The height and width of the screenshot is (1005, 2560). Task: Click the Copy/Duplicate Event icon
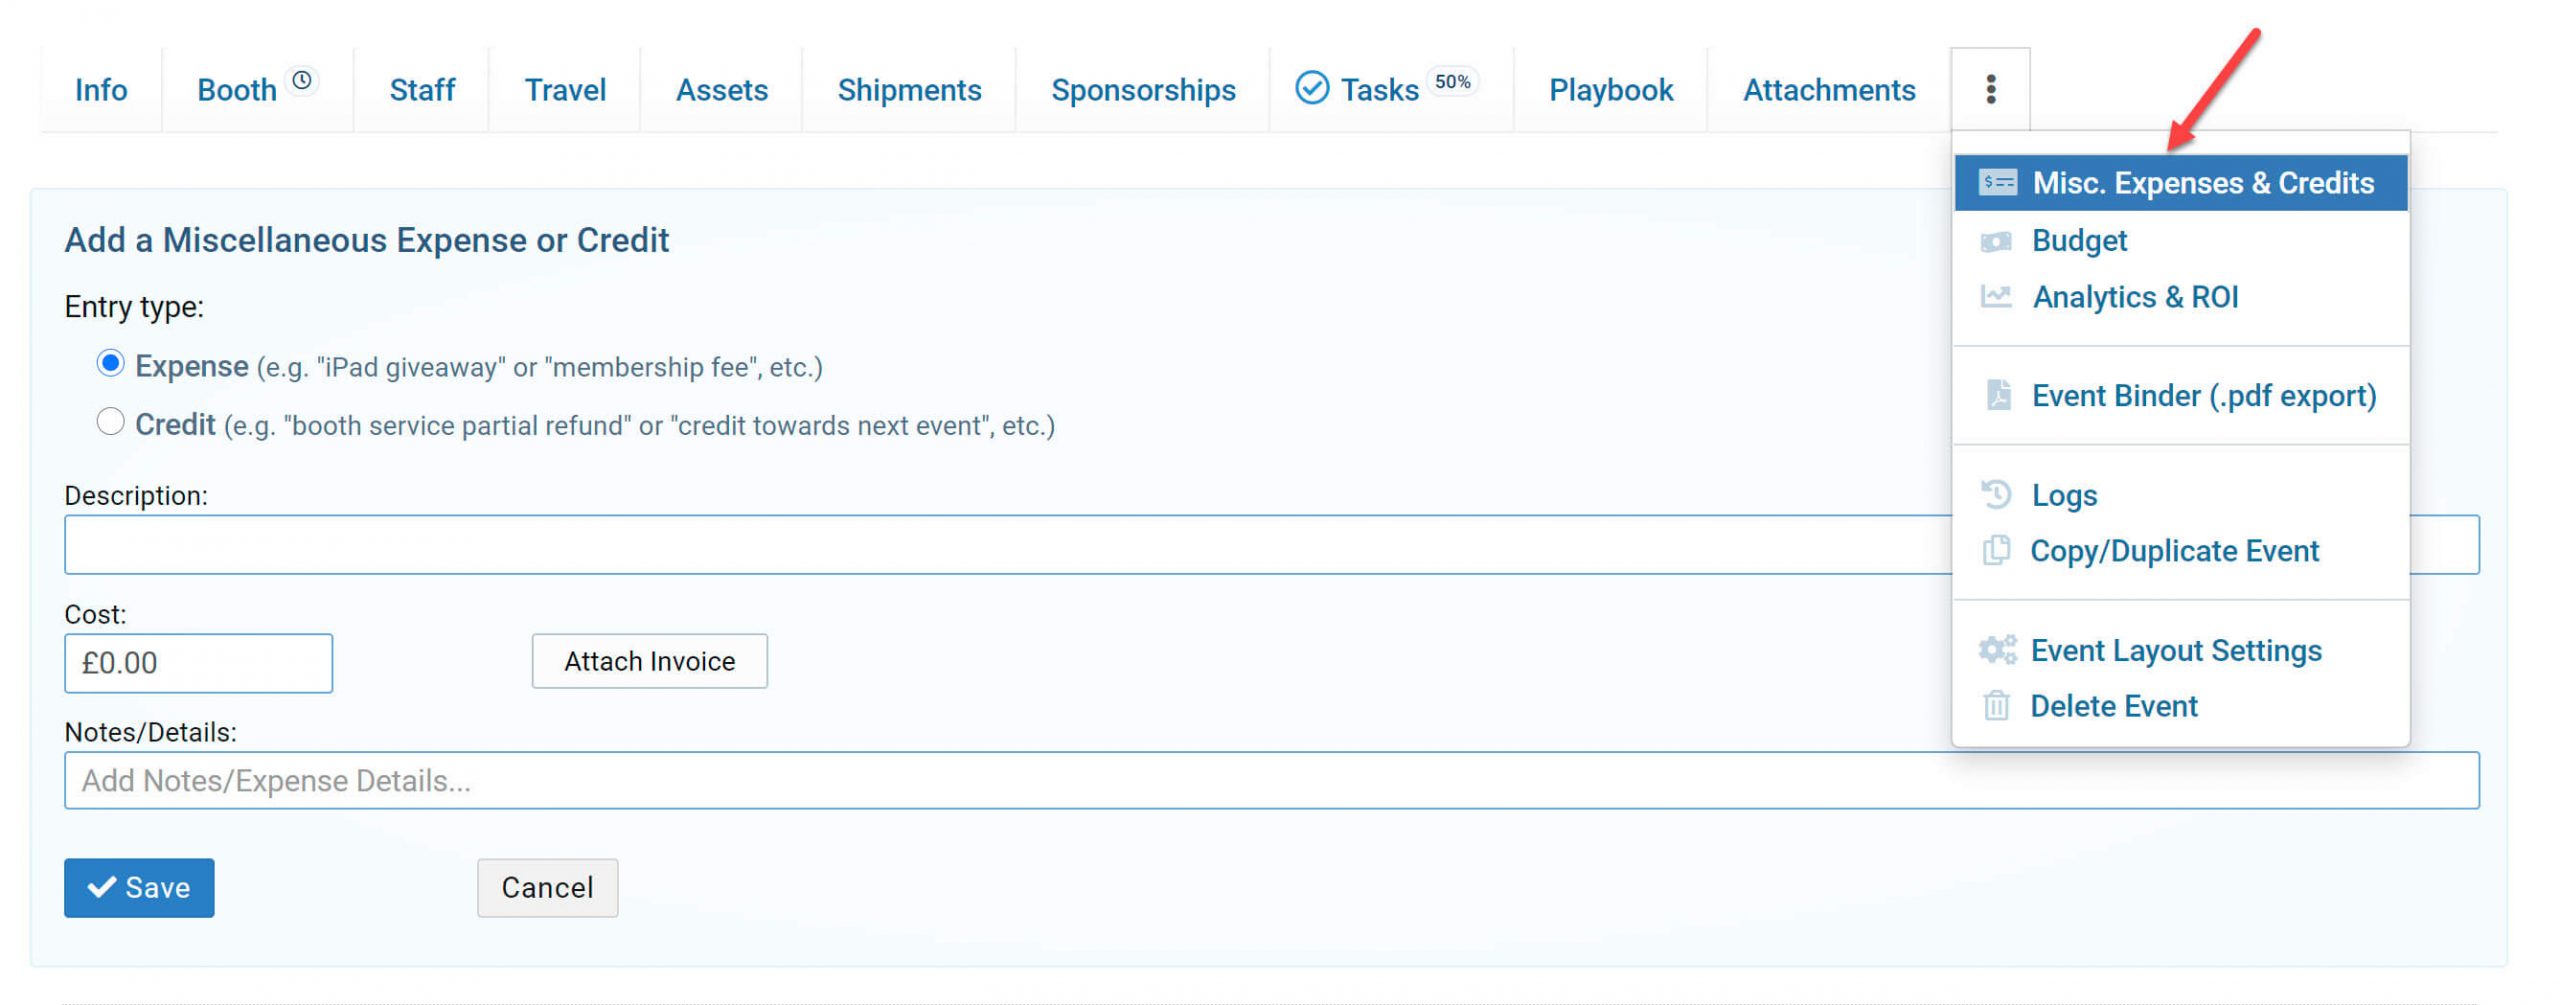click(1996, 551)
